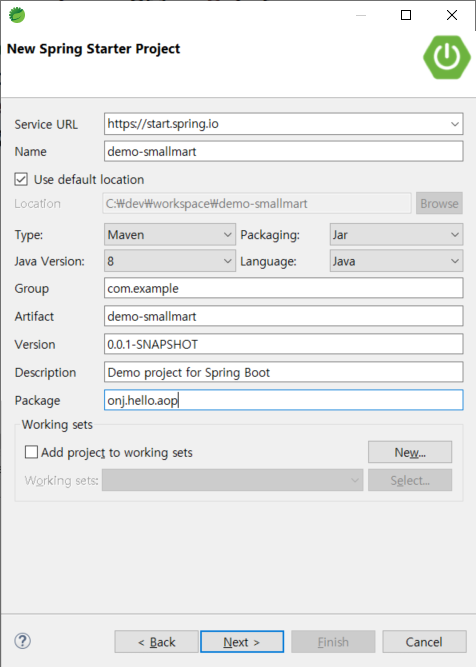Click the Spring leaf window icon

pyautogui.click(x=17, y=15)
